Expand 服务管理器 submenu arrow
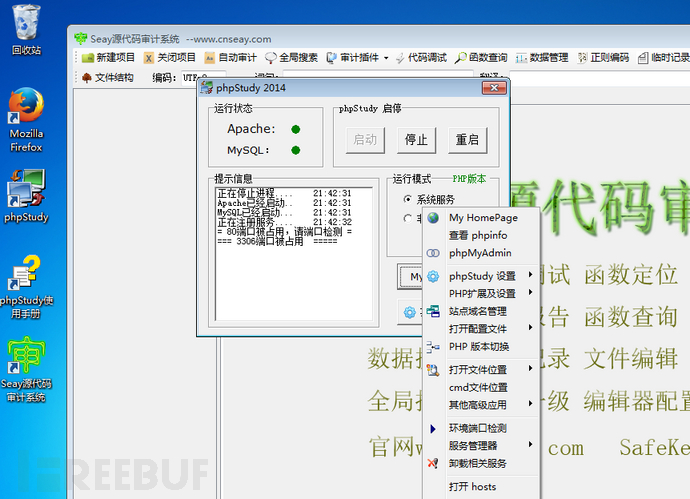Image resolution: width=690 pixels, height=499 pixels. click(531, 444)
